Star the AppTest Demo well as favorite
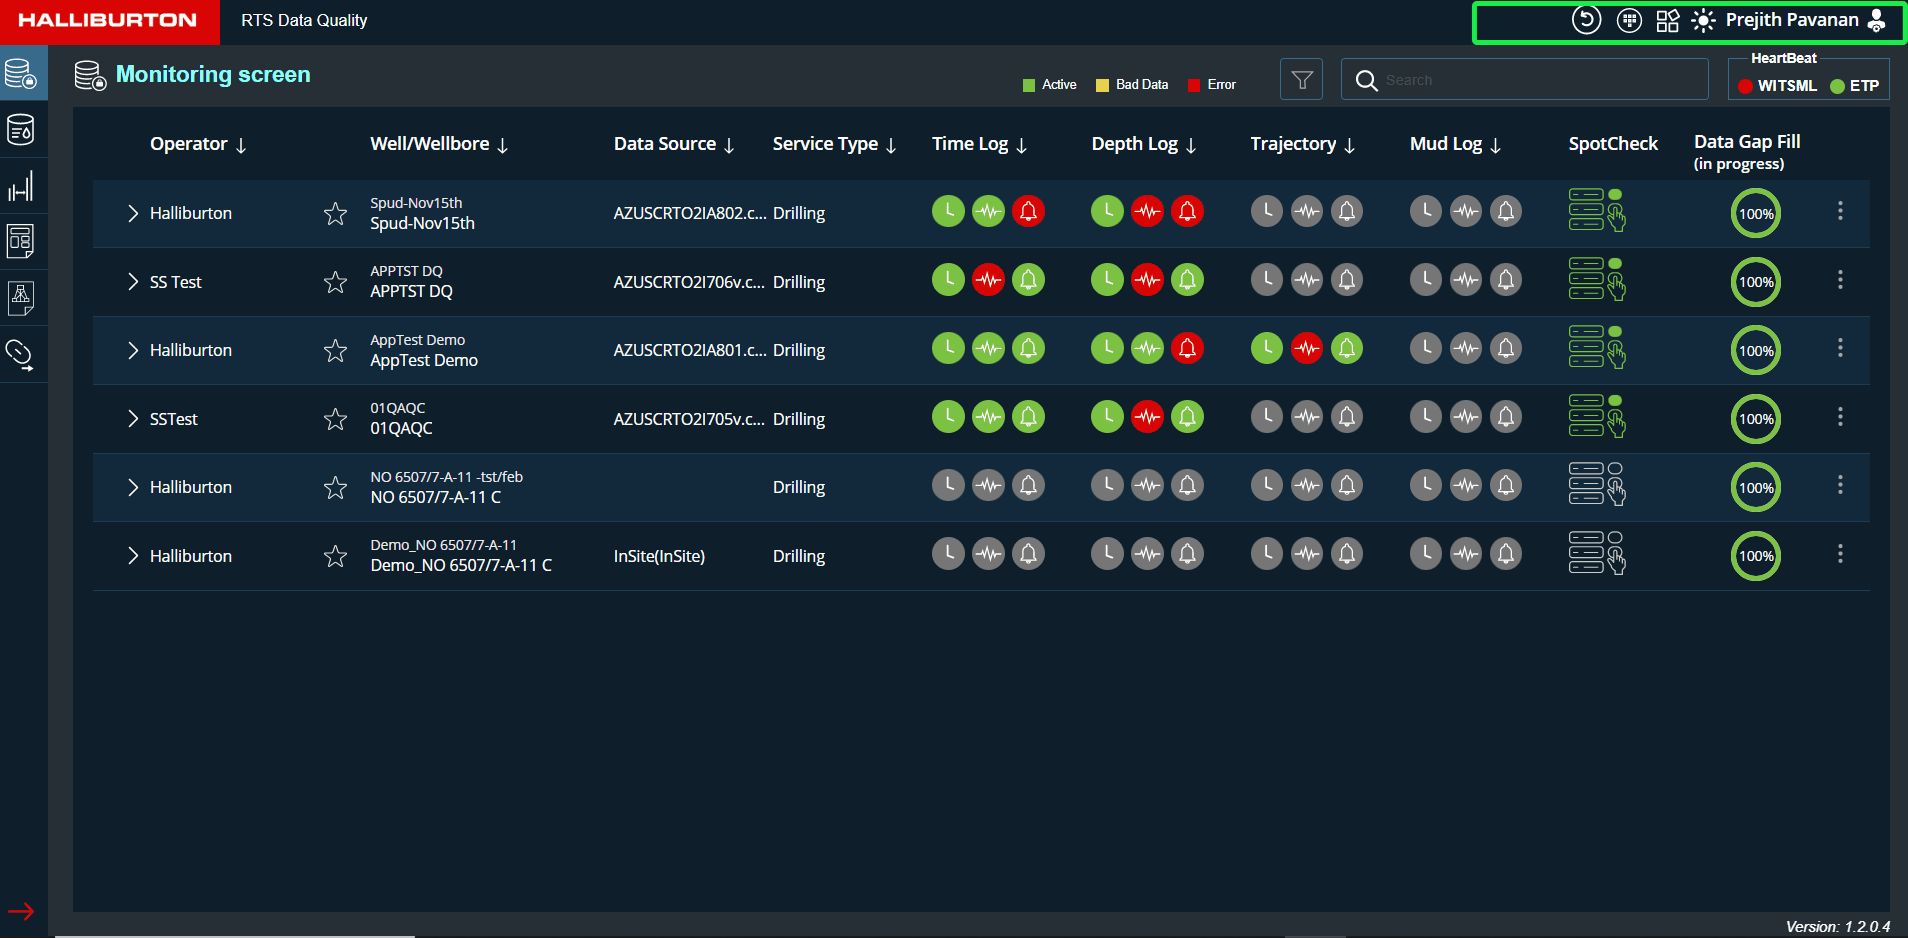Image resolution: width=1908 pixels, height=938 pixels. coord(335,351)
